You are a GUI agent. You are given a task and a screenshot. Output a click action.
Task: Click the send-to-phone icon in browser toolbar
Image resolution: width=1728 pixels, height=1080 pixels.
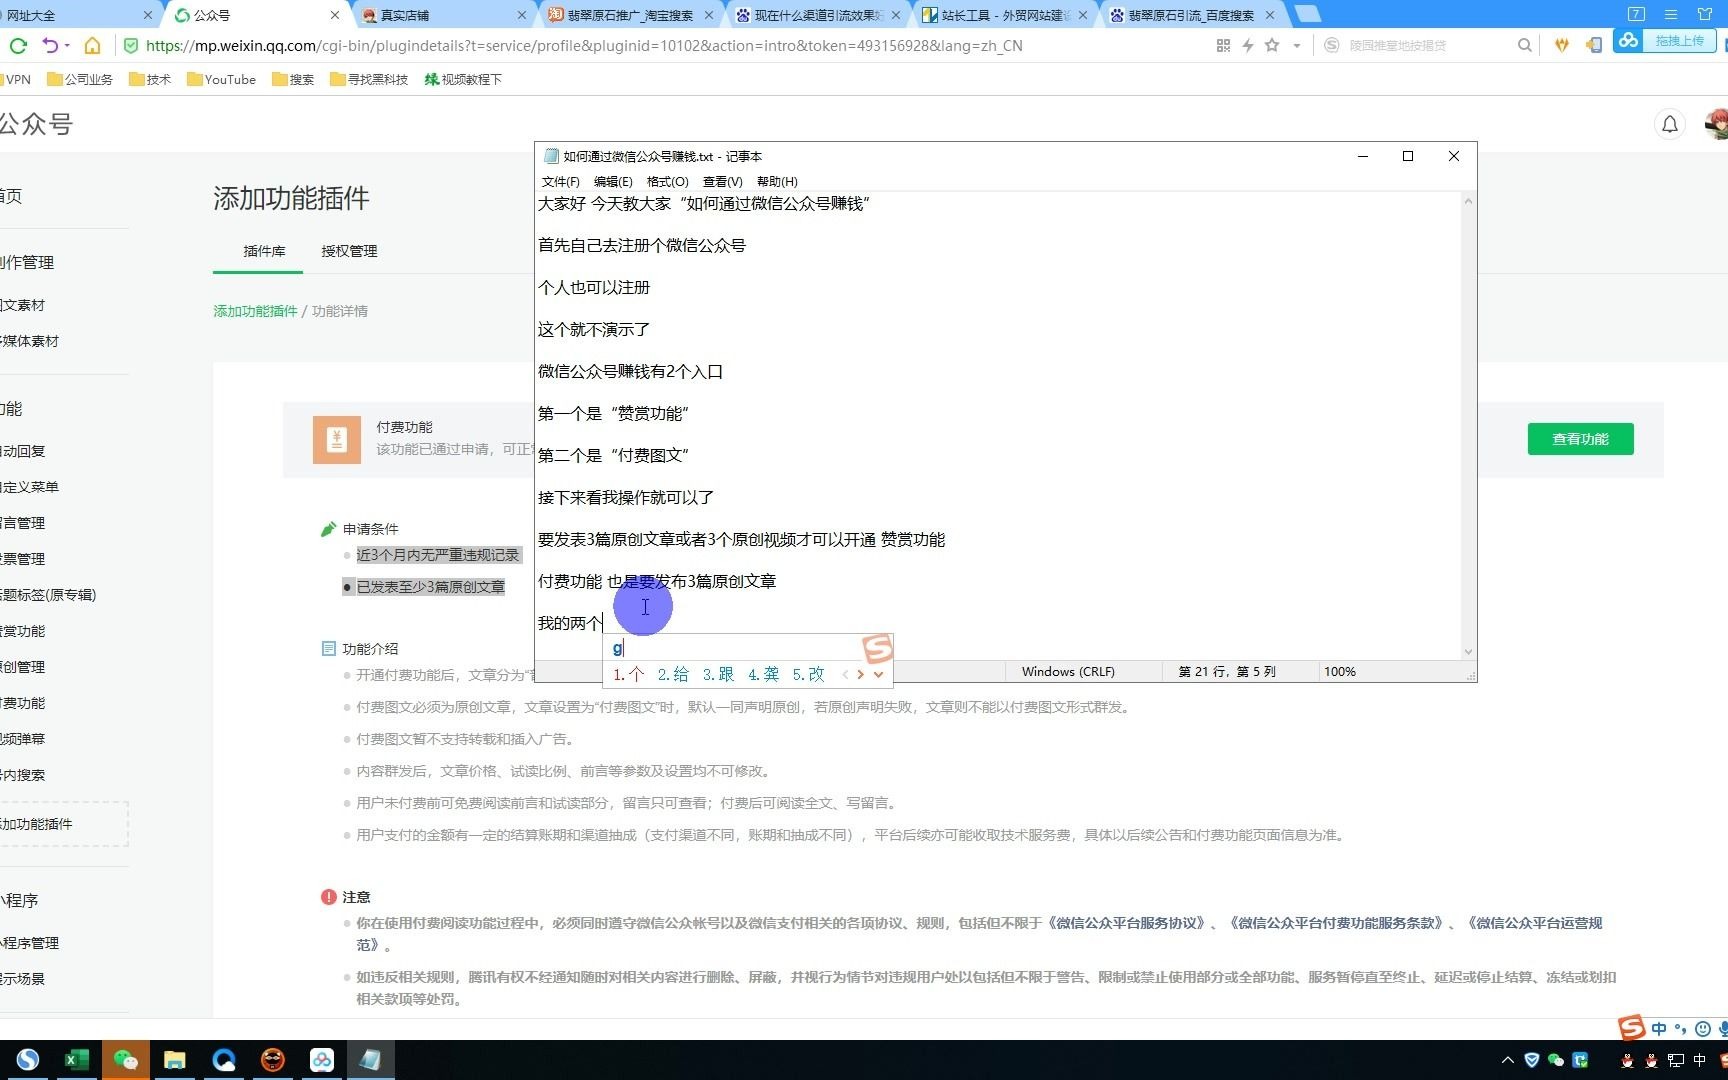tap(1594, 45)
